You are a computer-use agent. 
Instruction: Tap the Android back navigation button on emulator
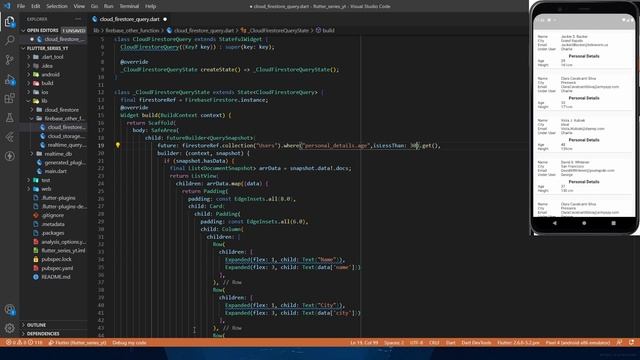(x=554, y=223)
